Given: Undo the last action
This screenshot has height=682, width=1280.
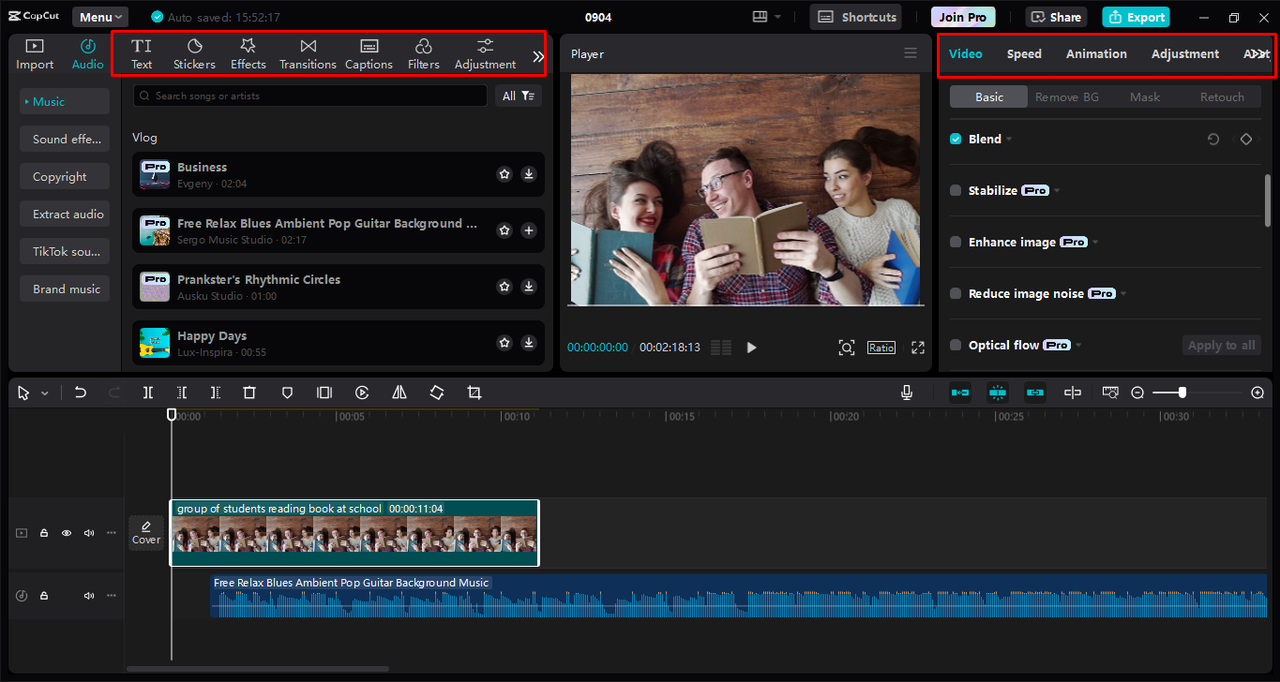Looking at the screenshot, I should coord(80,393).
